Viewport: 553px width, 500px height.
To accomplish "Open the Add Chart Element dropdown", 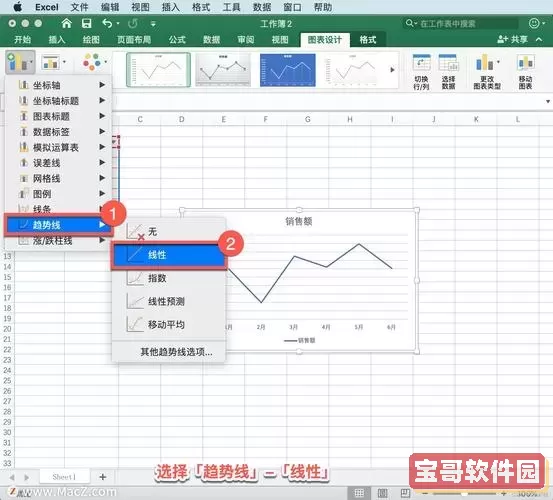I will [20, 62].
